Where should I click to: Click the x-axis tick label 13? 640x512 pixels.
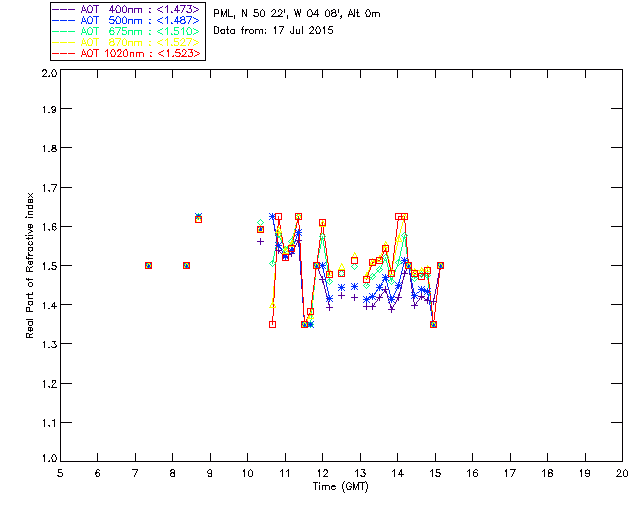(x=360, y=473)
